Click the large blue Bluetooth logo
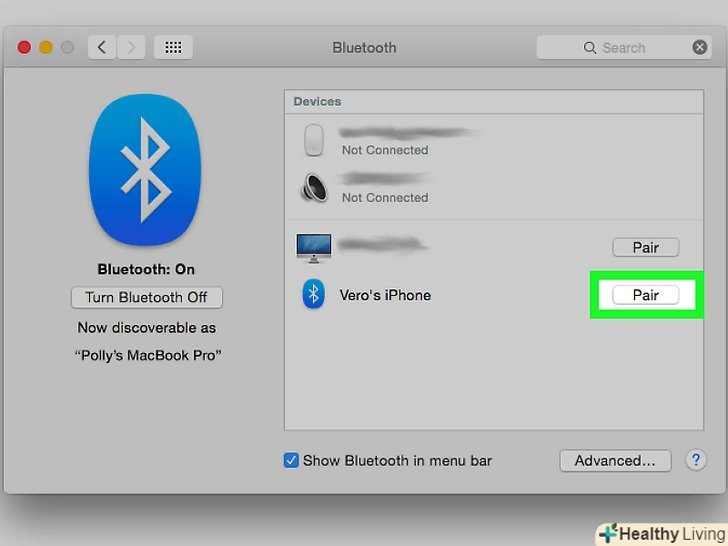 point(145,169)
